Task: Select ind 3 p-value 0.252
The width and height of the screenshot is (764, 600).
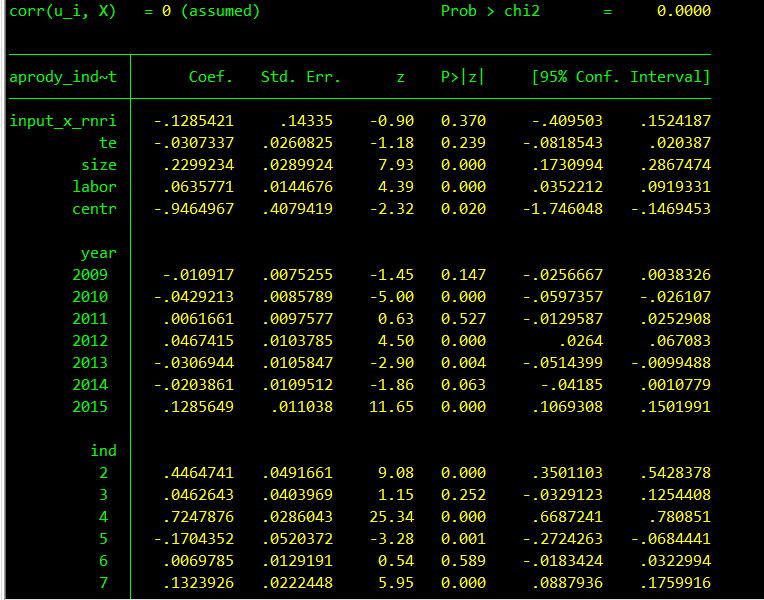Action: click(x=463, y=495)
